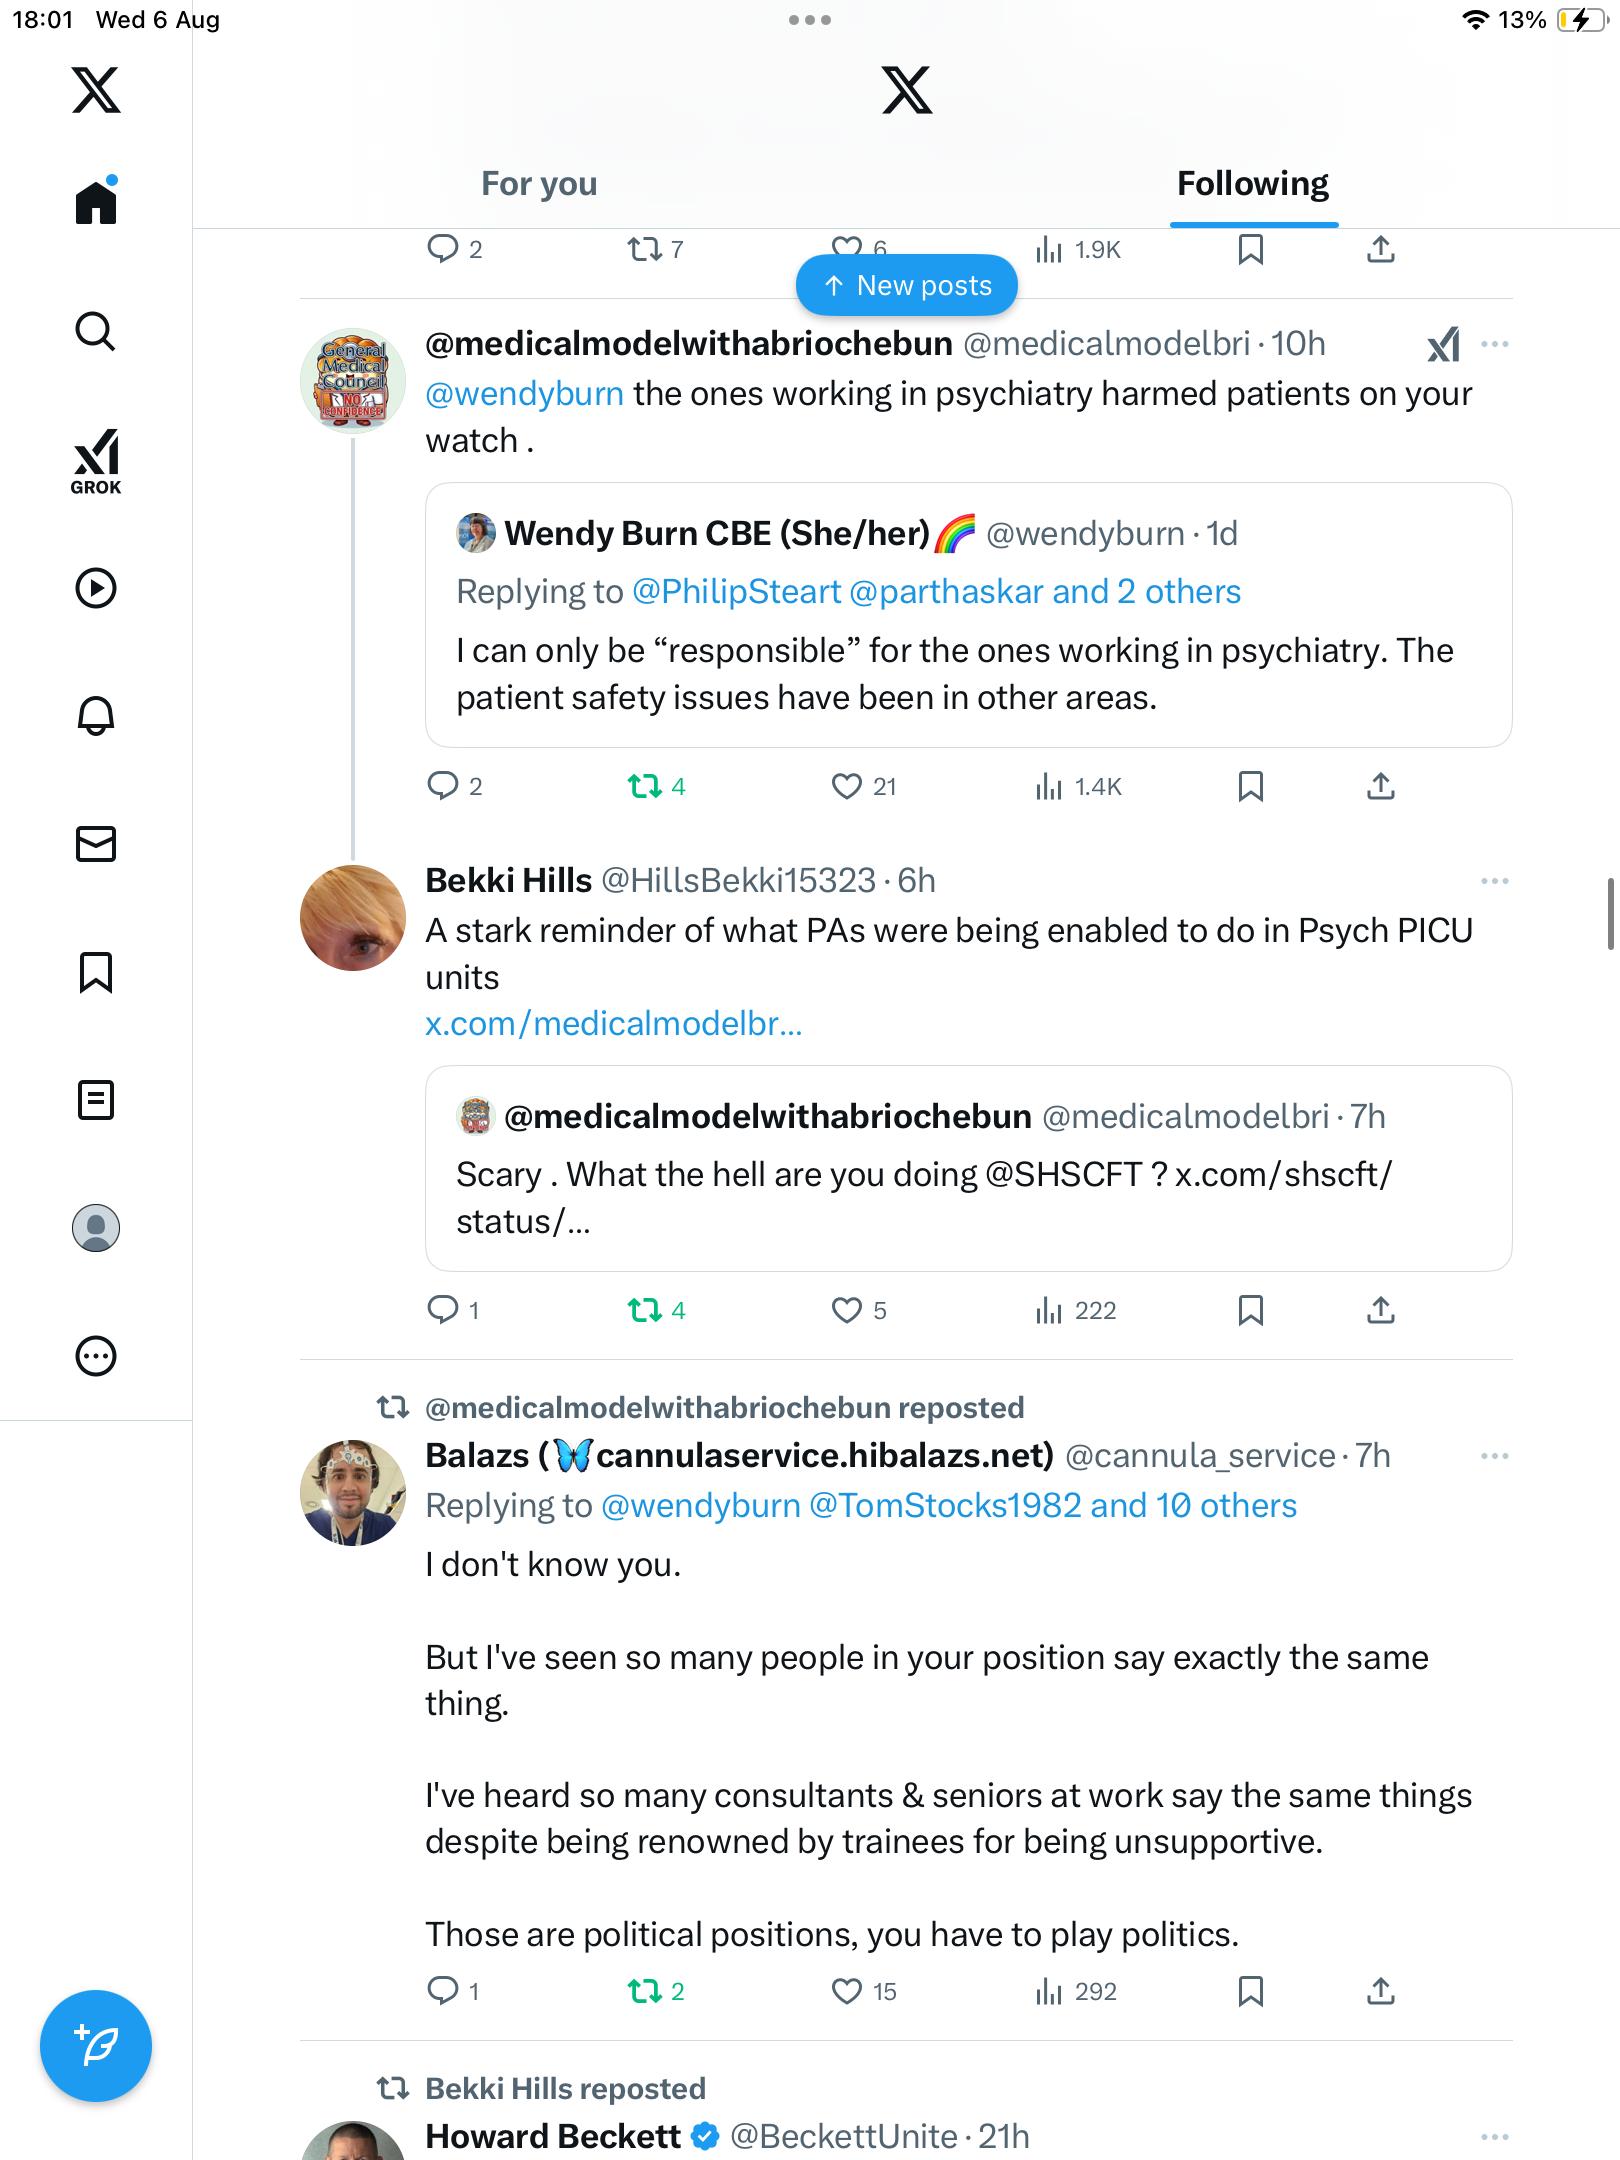Viewport: 1620px width, 2160px height.
Task: Open Notifications bell in sidebar
Action: tap(96, 715)
